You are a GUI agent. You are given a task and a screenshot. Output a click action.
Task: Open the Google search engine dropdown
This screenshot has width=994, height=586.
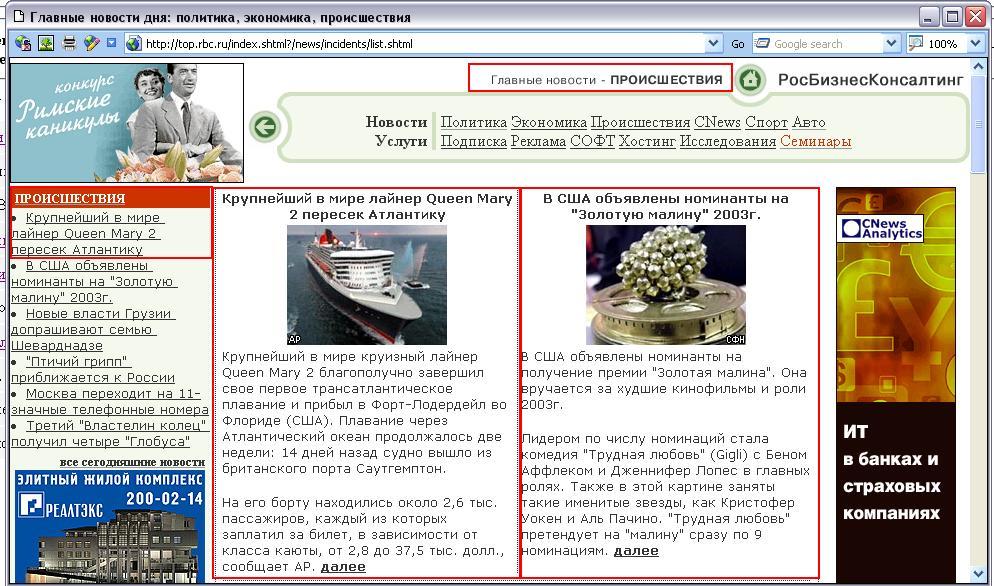[892, 44]
